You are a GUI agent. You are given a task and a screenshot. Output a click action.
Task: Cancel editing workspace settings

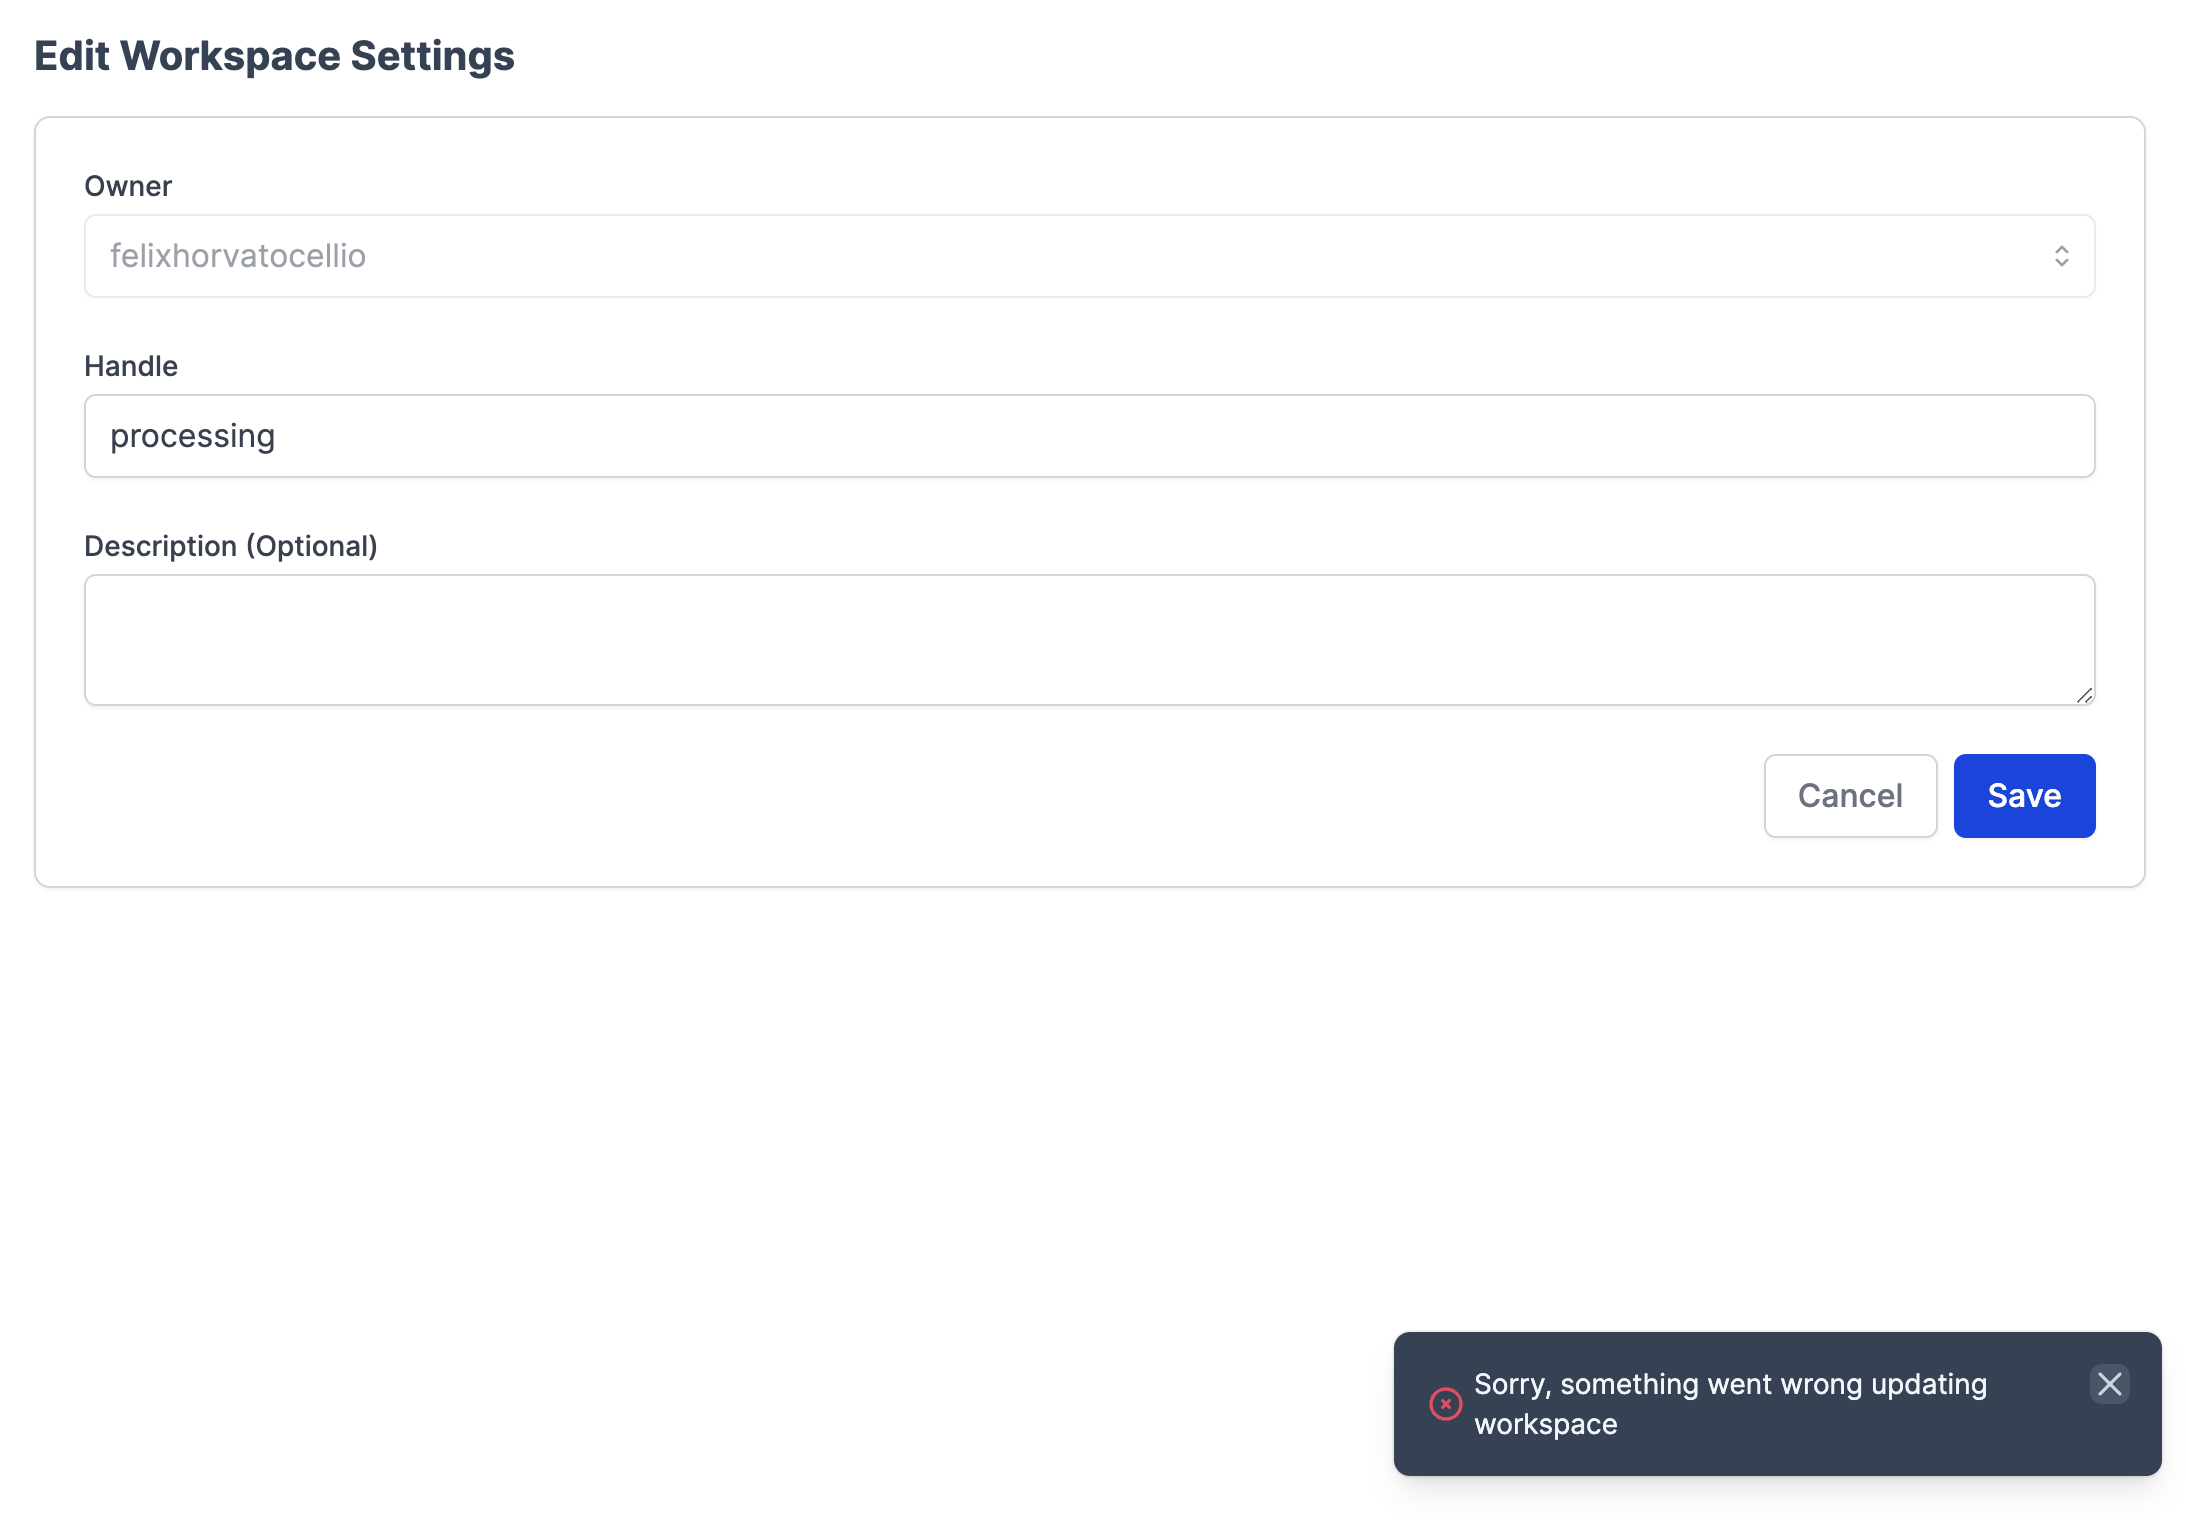(1850, 795)
